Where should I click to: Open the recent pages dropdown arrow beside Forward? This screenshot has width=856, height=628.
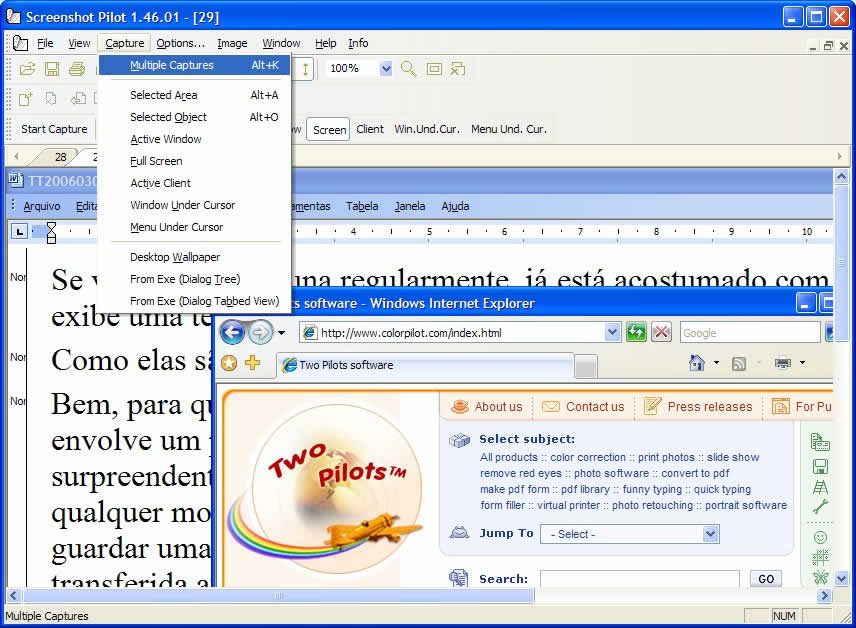pos(281,332)
